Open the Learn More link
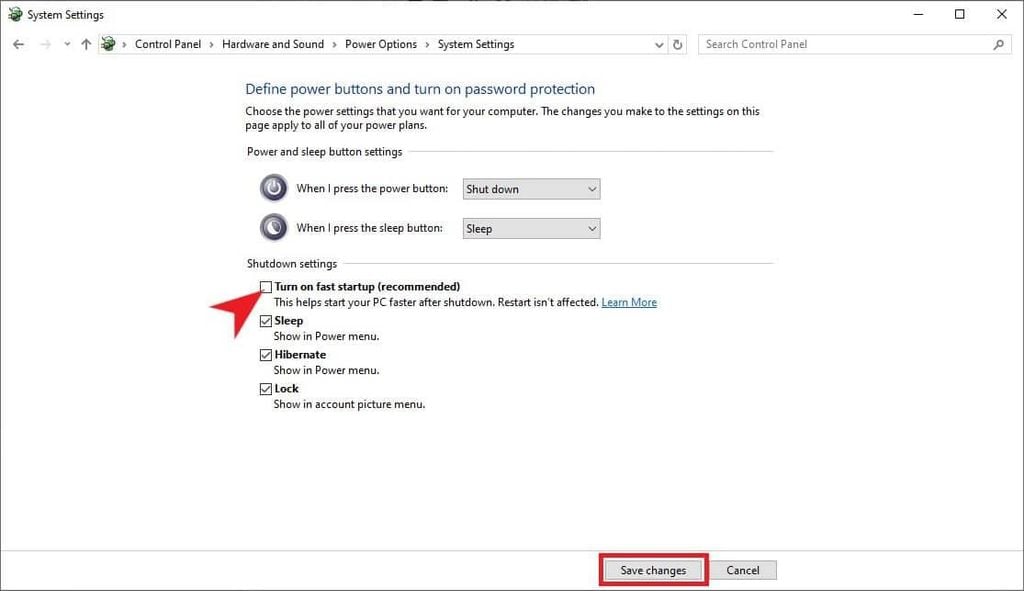 629,302
